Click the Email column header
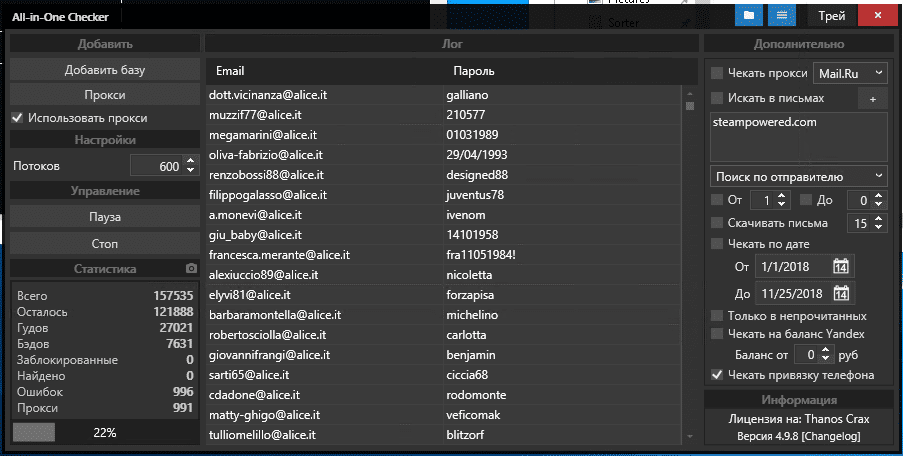Screen dimensions: 903x456 tap(230, 71)
